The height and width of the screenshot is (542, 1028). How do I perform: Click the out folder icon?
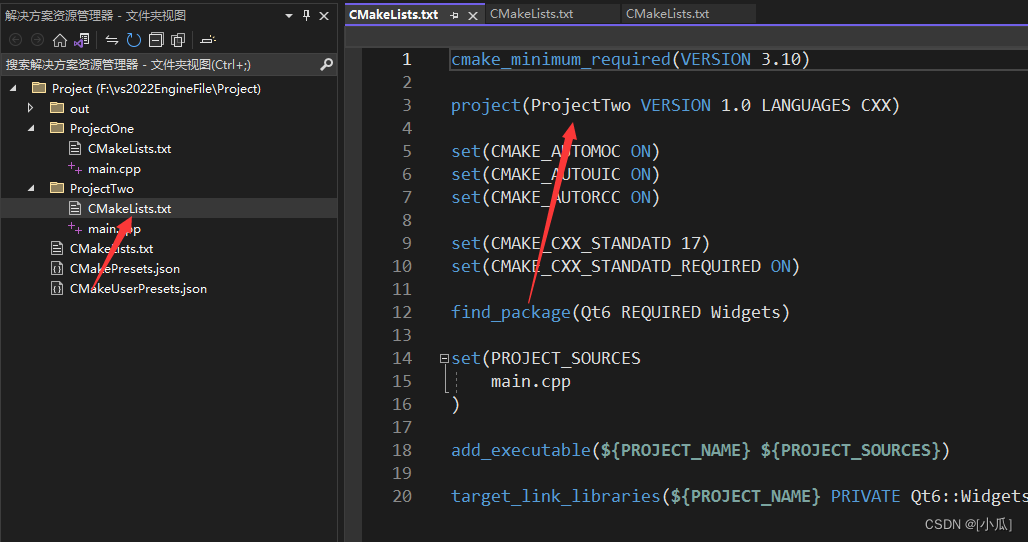pyautogui.click(x=57, y=107)
